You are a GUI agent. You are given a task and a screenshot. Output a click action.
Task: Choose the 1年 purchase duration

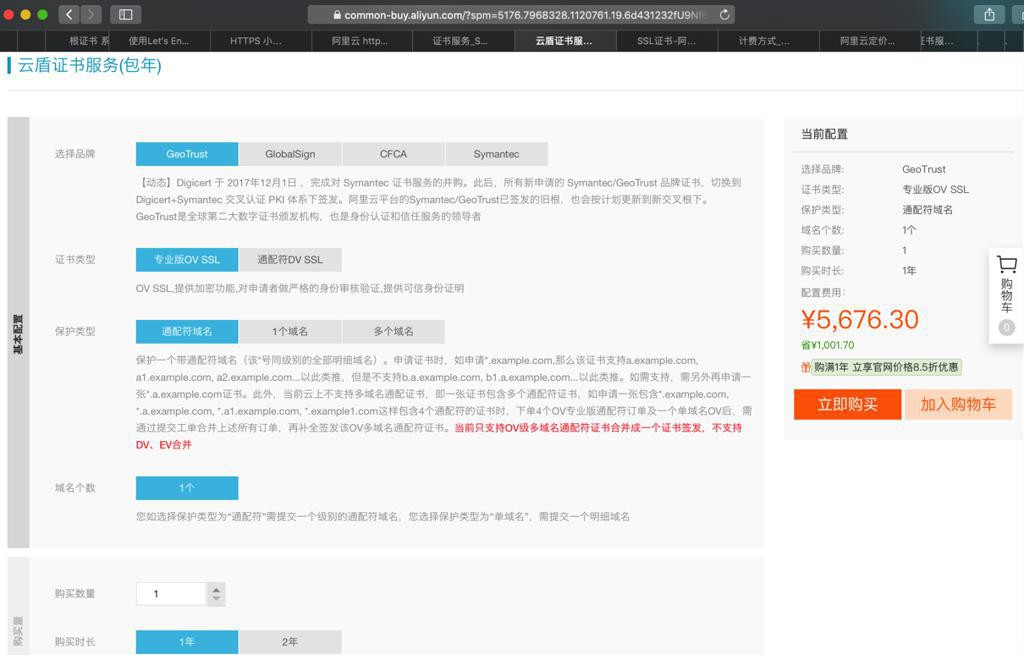tap(187, 642)
